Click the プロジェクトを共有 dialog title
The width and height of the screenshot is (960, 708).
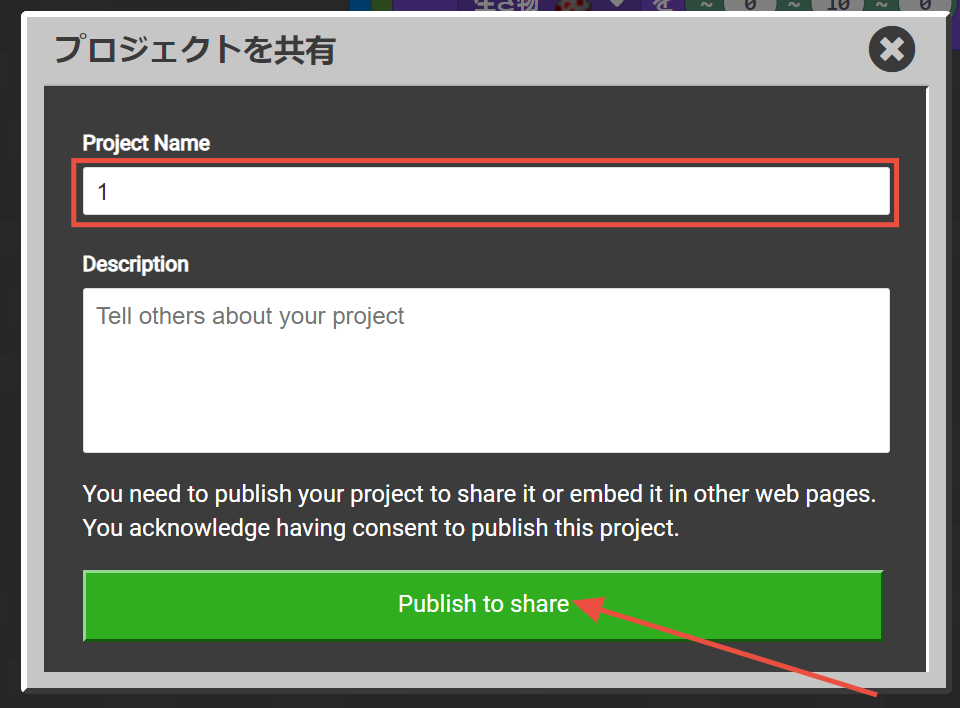[194, 50]
